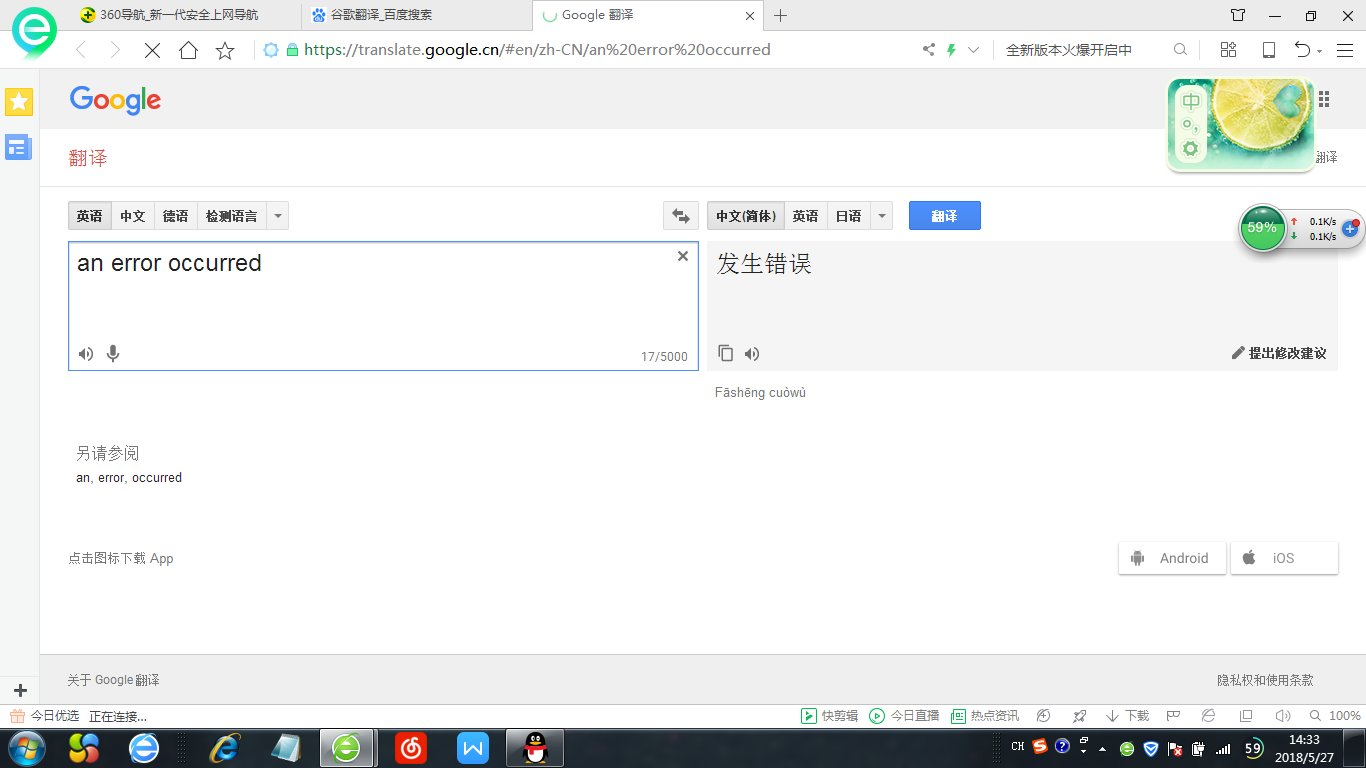Image resolution: width=1366 pixels, height=768 pixels.
Task: Start voice input with microphone icon
Action: [x=112, y=353]
